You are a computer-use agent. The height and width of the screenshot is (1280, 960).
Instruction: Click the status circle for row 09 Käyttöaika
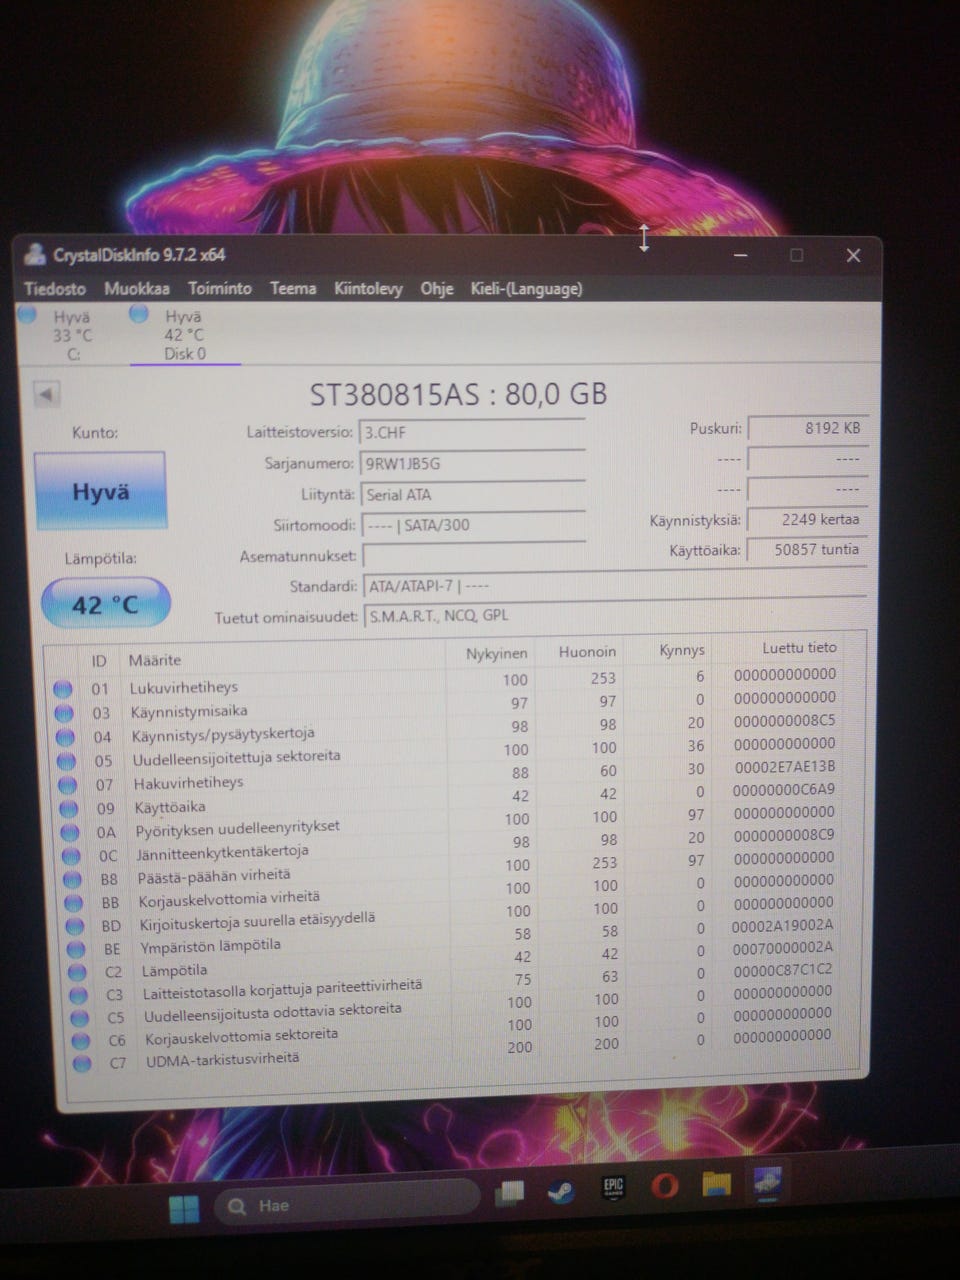coord(68,808)
